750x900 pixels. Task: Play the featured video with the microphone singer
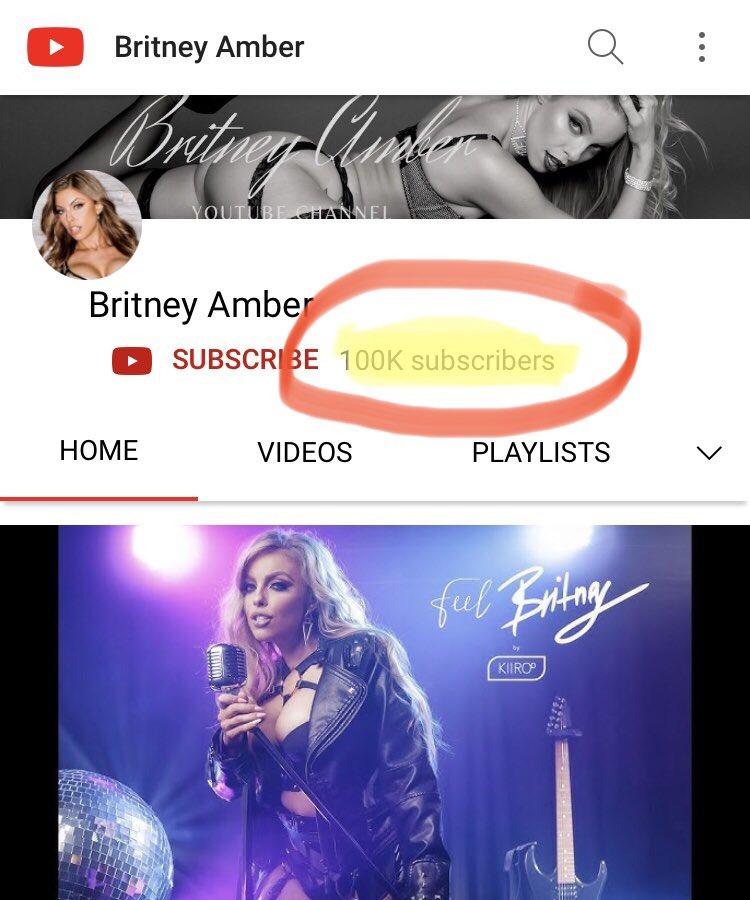tap(375, 712)
